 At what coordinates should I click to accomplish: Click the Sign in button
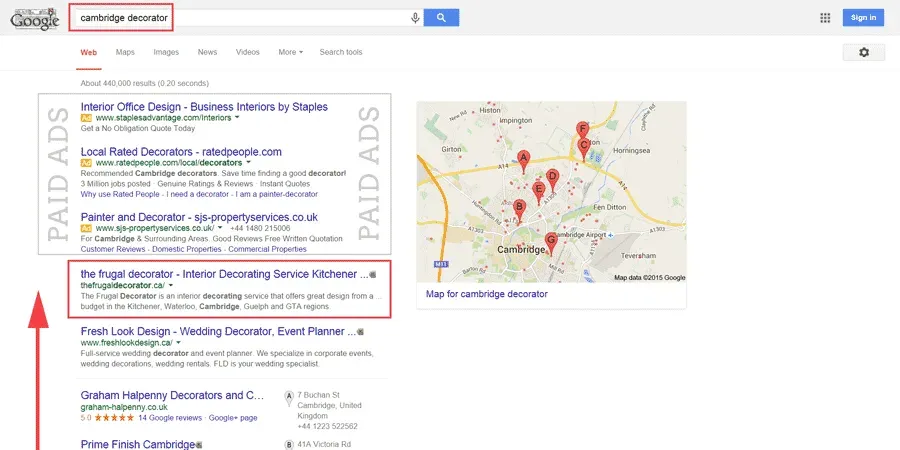tap(863, 18)
